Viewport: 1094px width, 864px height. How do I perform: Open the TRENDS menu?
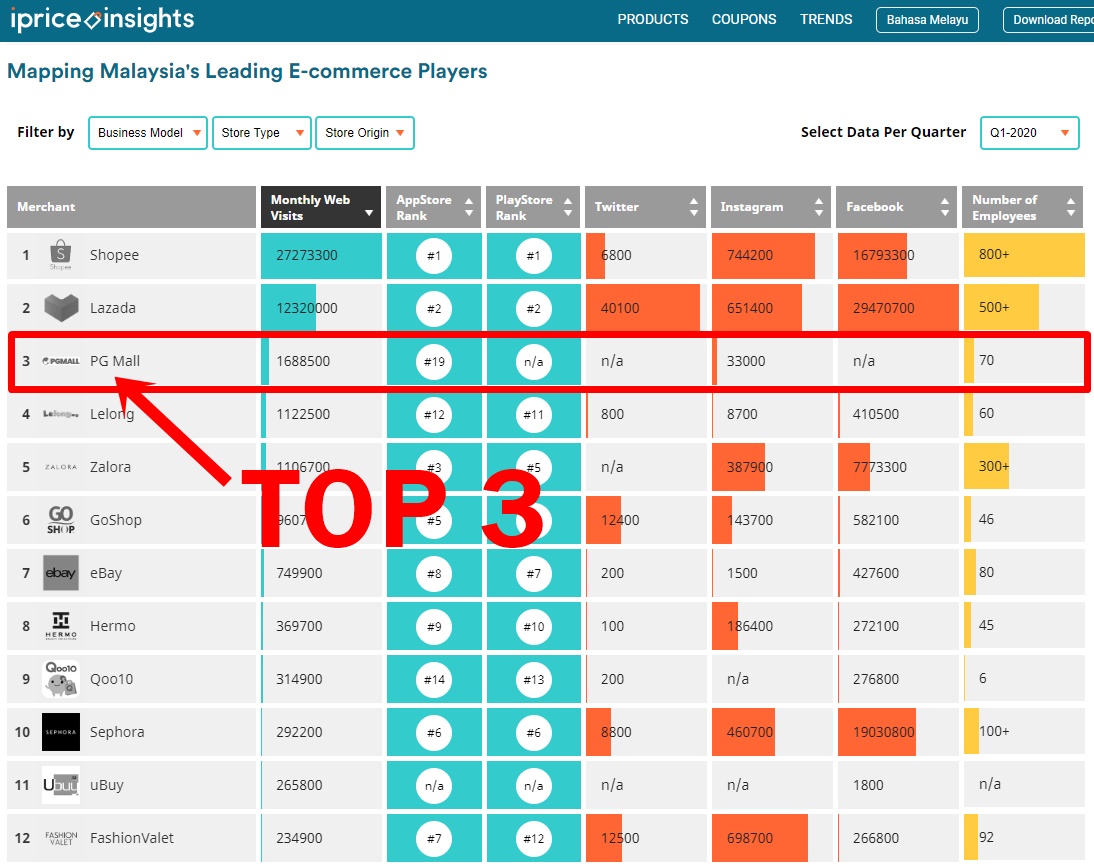coord(826,20)
